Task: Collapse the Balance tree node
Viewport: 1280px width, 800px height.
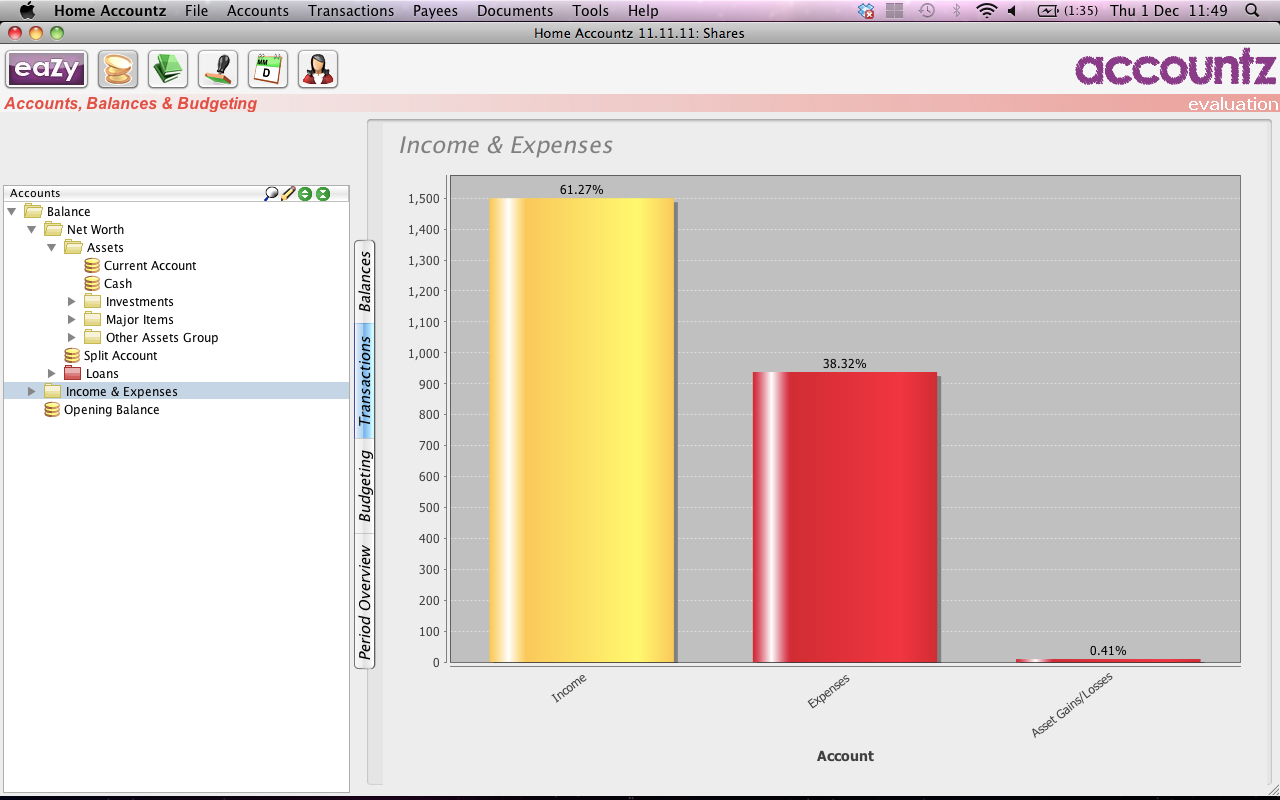Action: pos(12,211)
